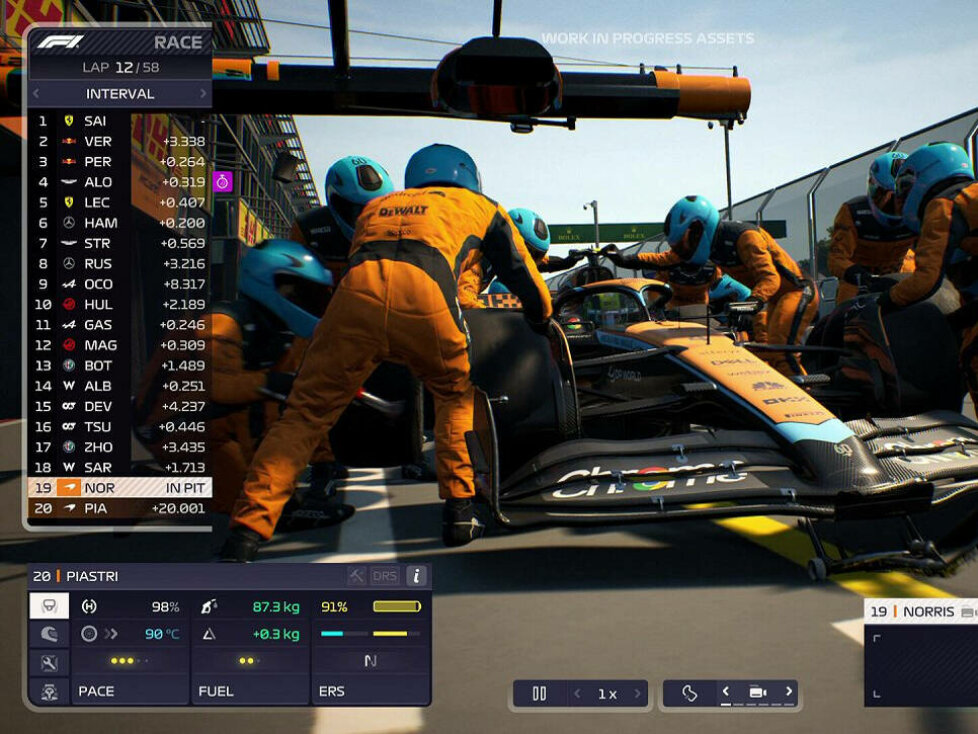This screenshot has width=978, height=734.
Task: Pause the race simulation
Action: (x=540, y=693)
